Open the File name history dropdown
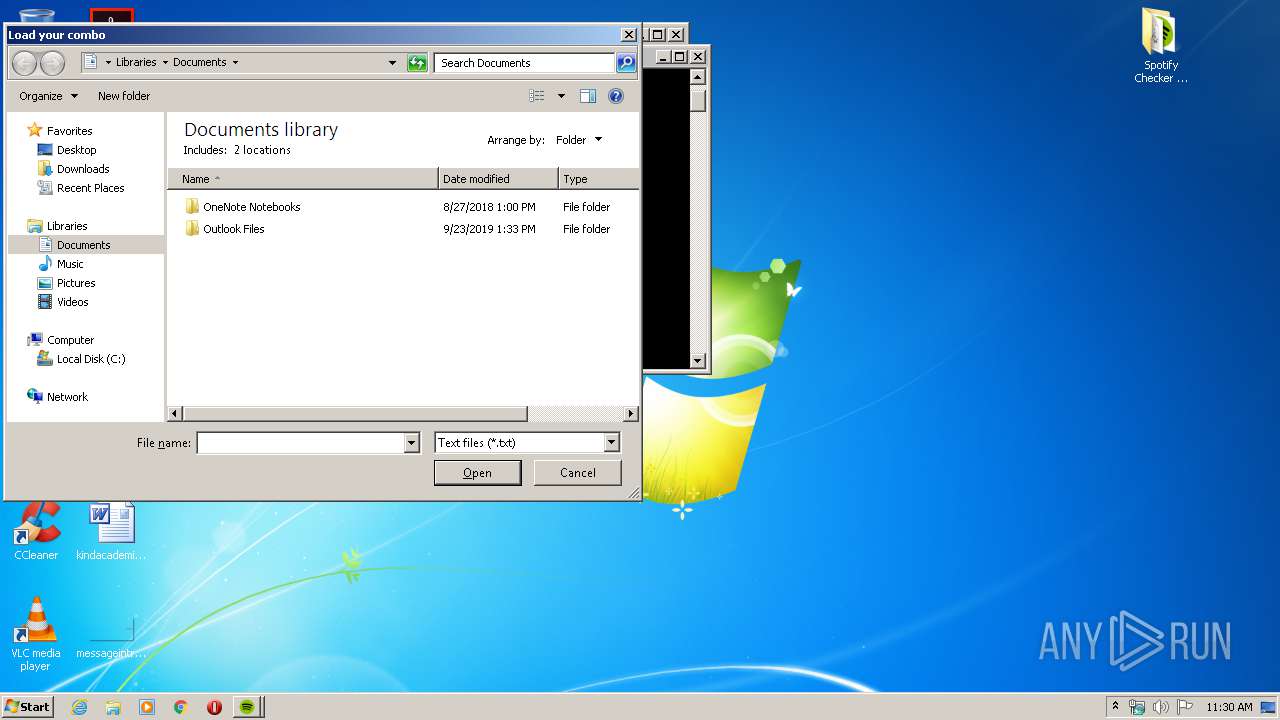This screenshot has width=1280, height=720. point(411,443)
